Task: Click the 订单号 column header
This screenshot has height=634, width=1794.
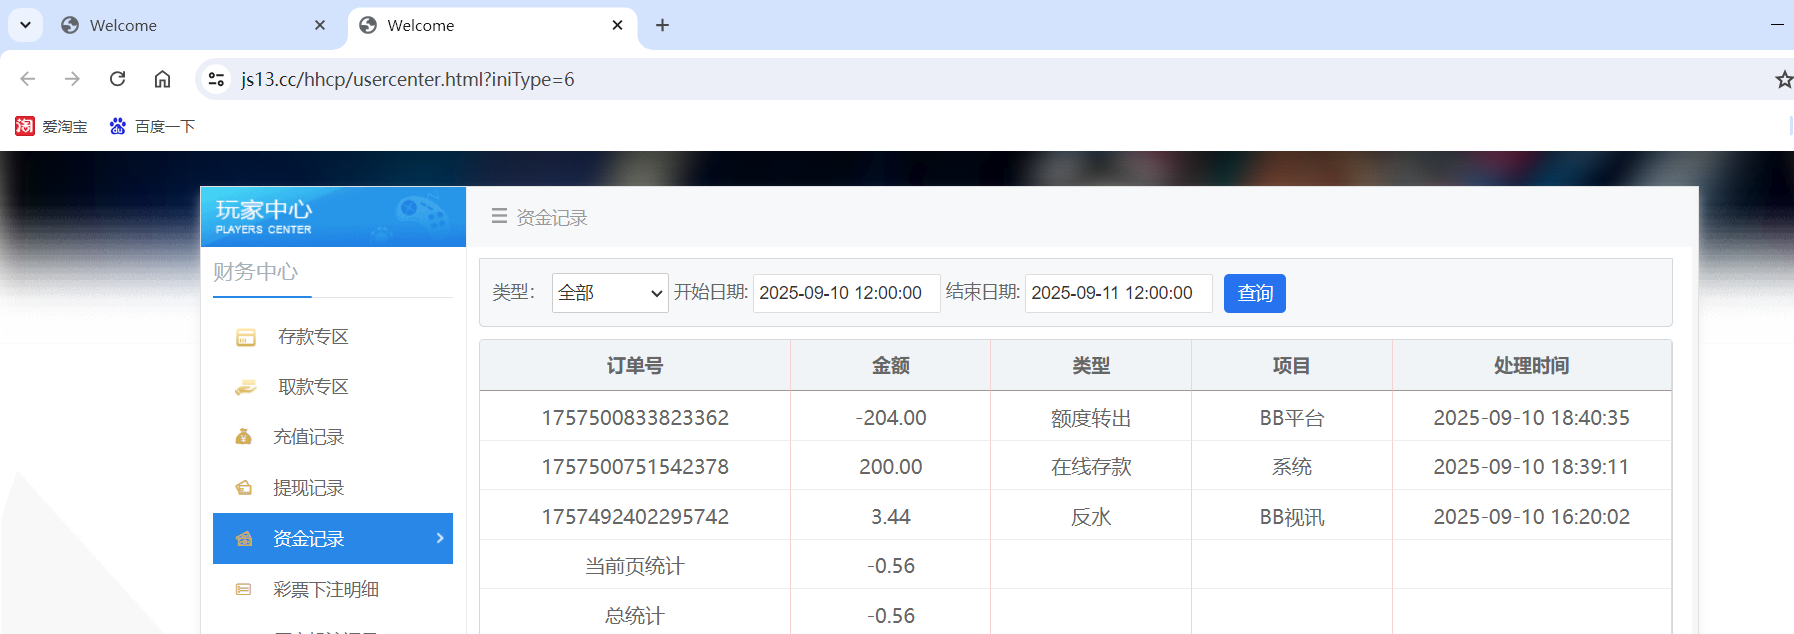Action: click(x=635, y=366)
